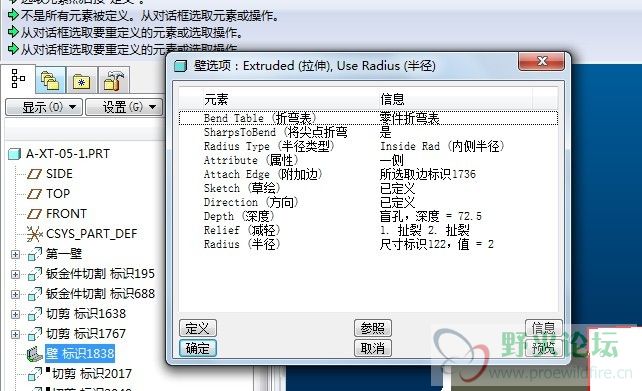Click the 壁选项 dialog title icon

pos(181,66)
